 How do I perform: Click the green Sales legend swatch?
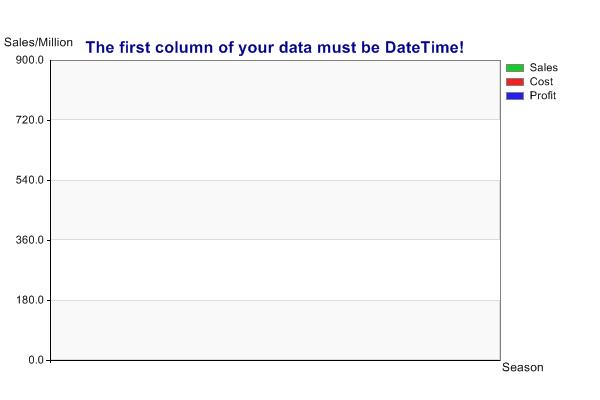click(x=515, y=68)
